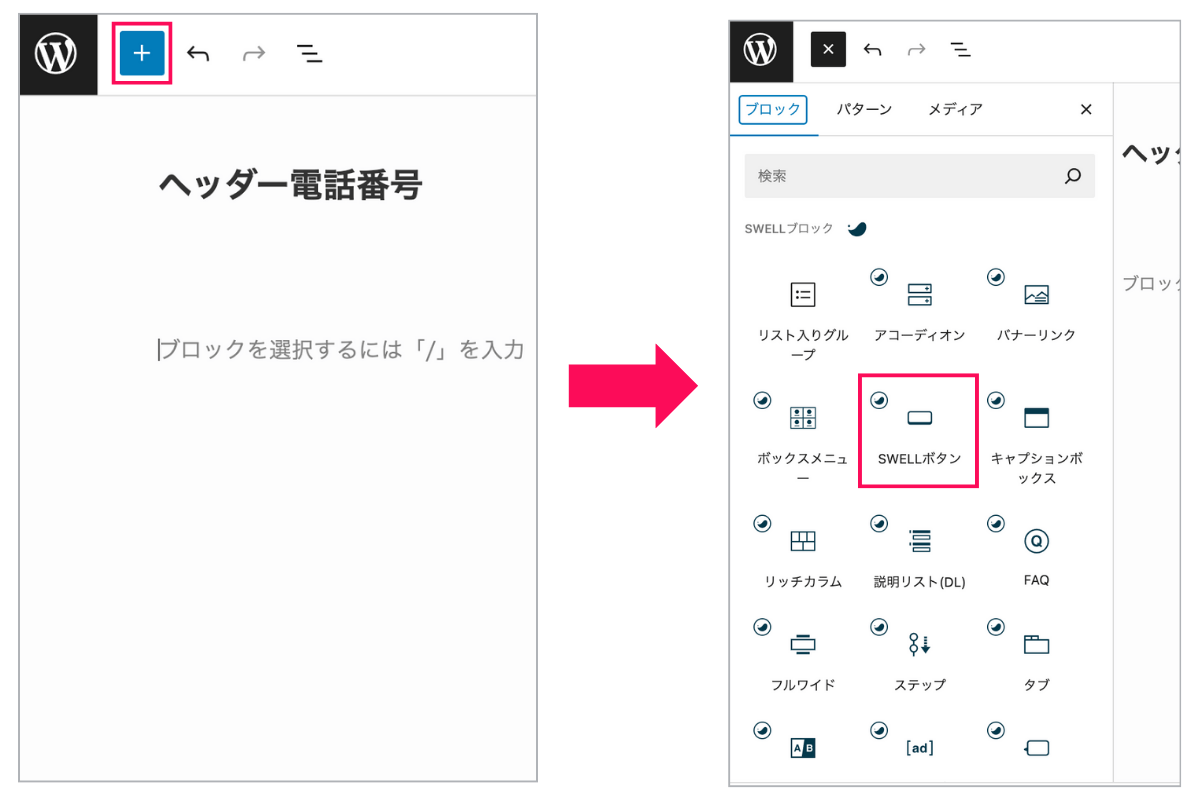Undo in the right editor toolbar
Screen dimensions: 1200x800
[x=873, y=50]
